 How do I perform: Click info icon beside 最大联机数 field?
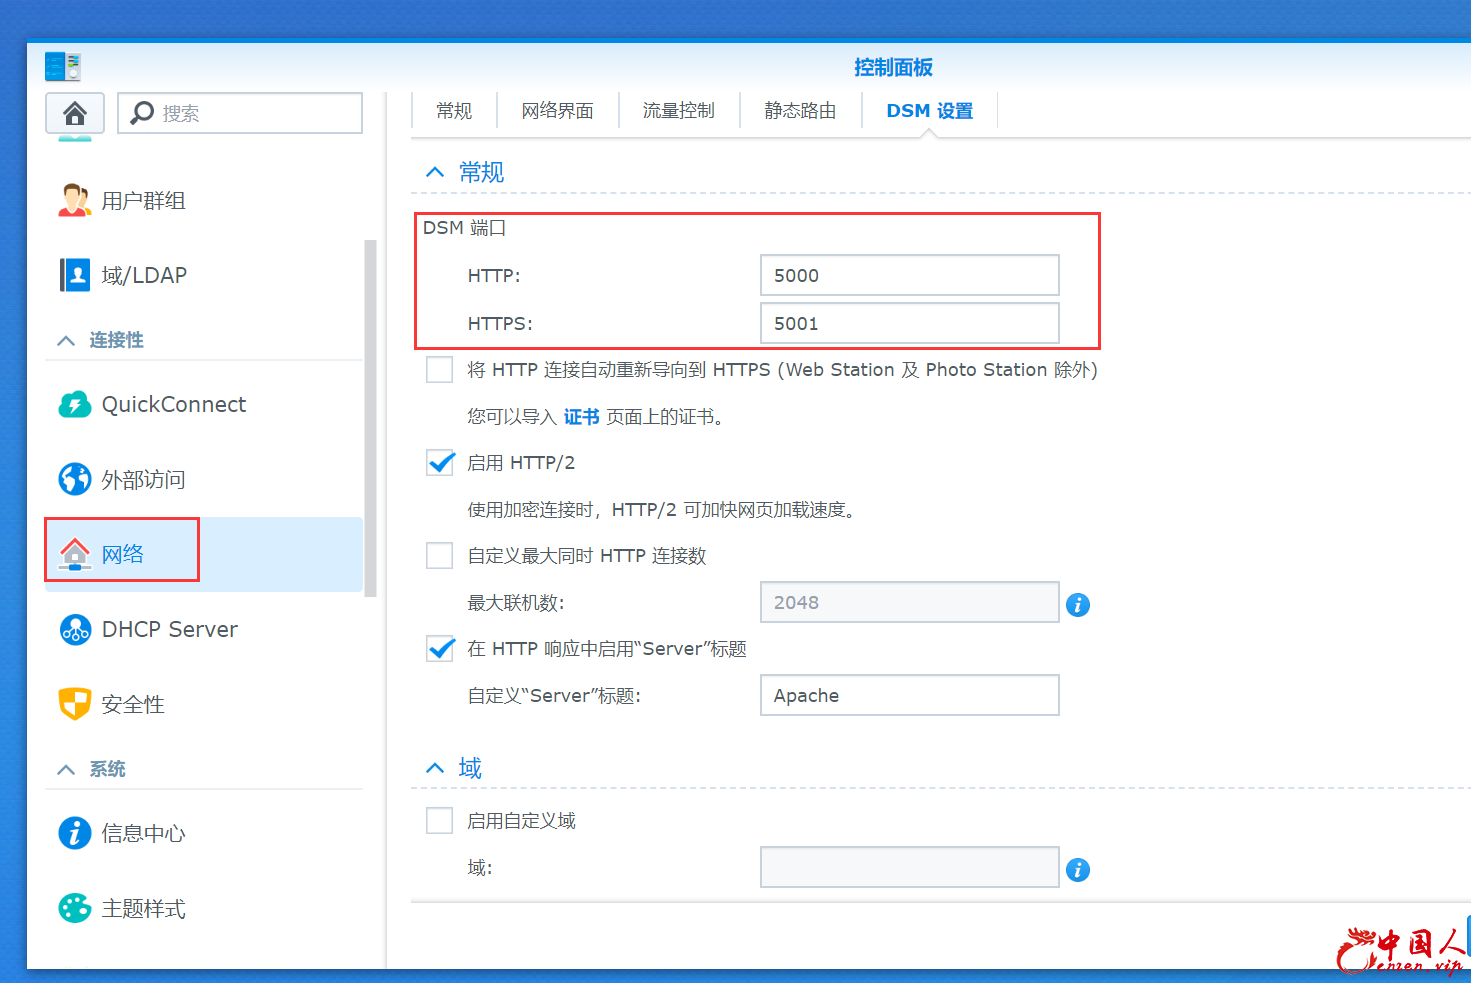coord(1077,605)
